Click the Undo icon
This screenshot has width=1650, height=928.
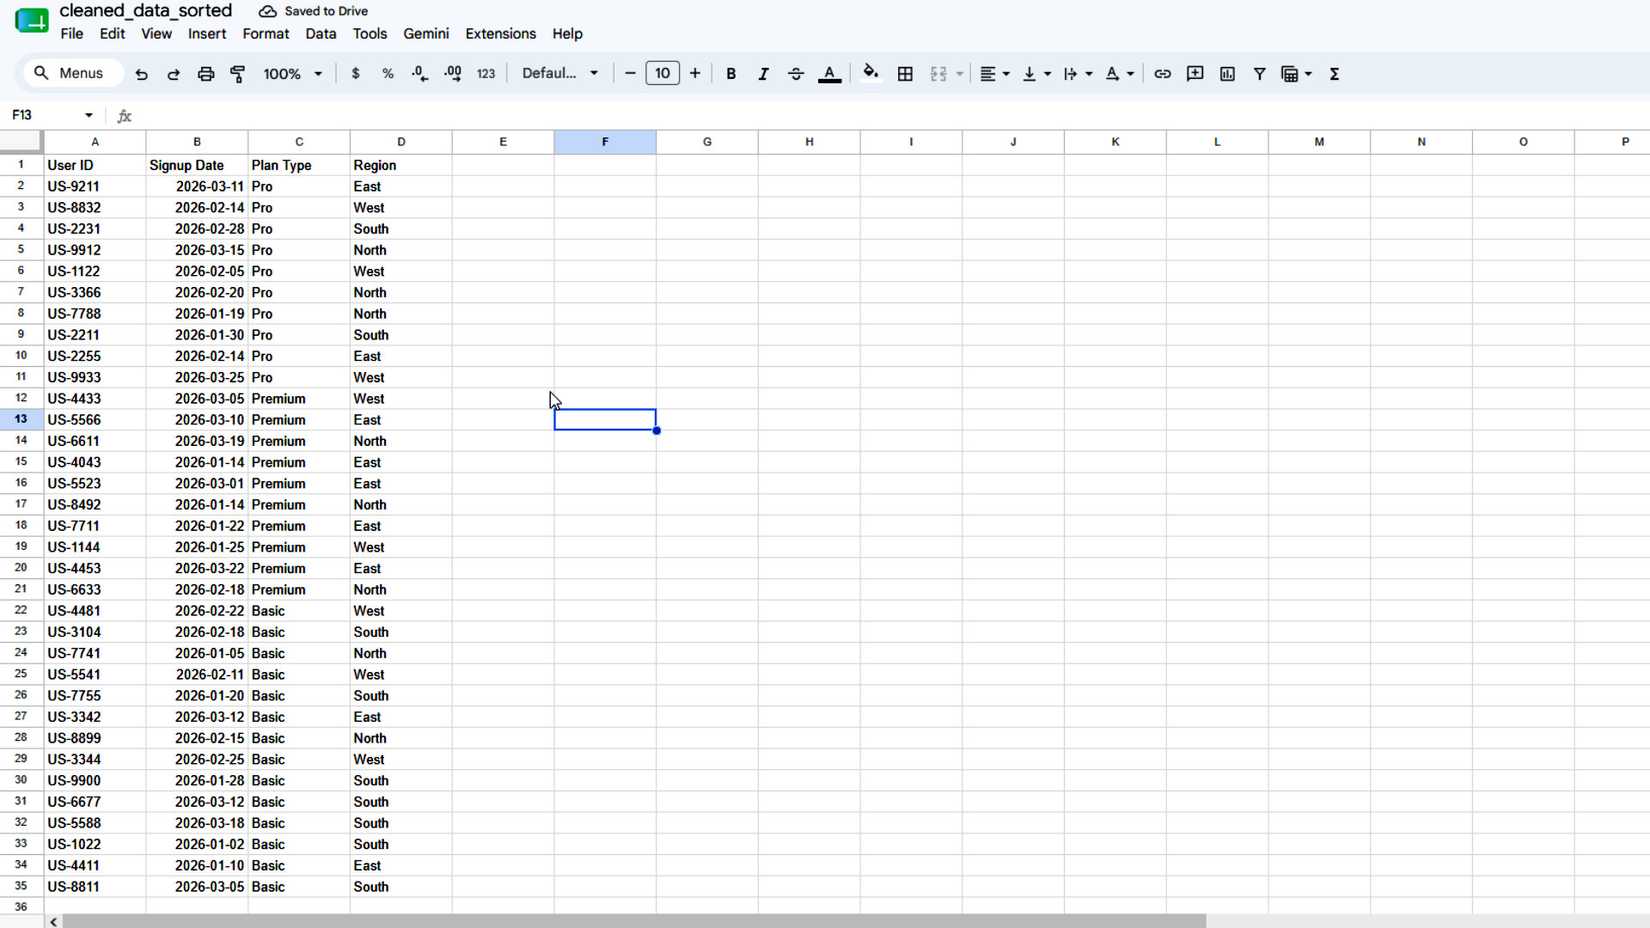pos(141,74)
